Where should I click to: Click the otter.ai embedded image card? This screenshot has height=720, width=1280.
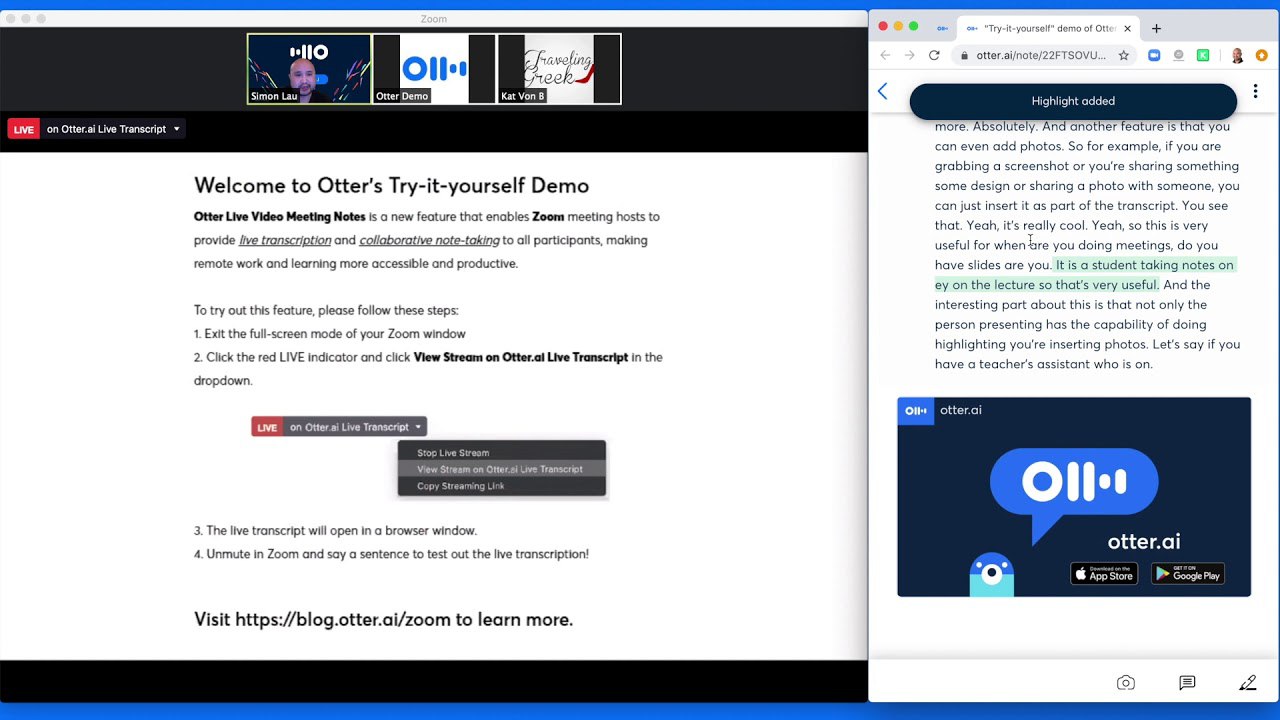(1074, 497)
